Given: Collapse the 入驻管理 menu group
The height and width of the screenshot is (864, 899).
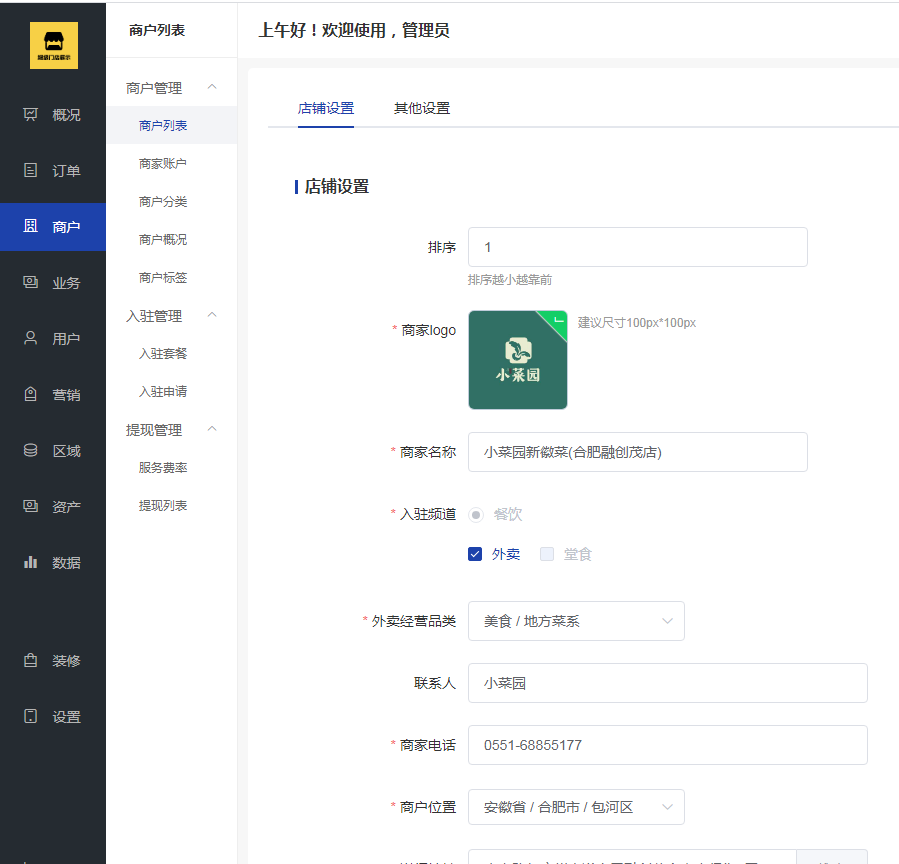Looking at the screenshot, I should [212, 315].
